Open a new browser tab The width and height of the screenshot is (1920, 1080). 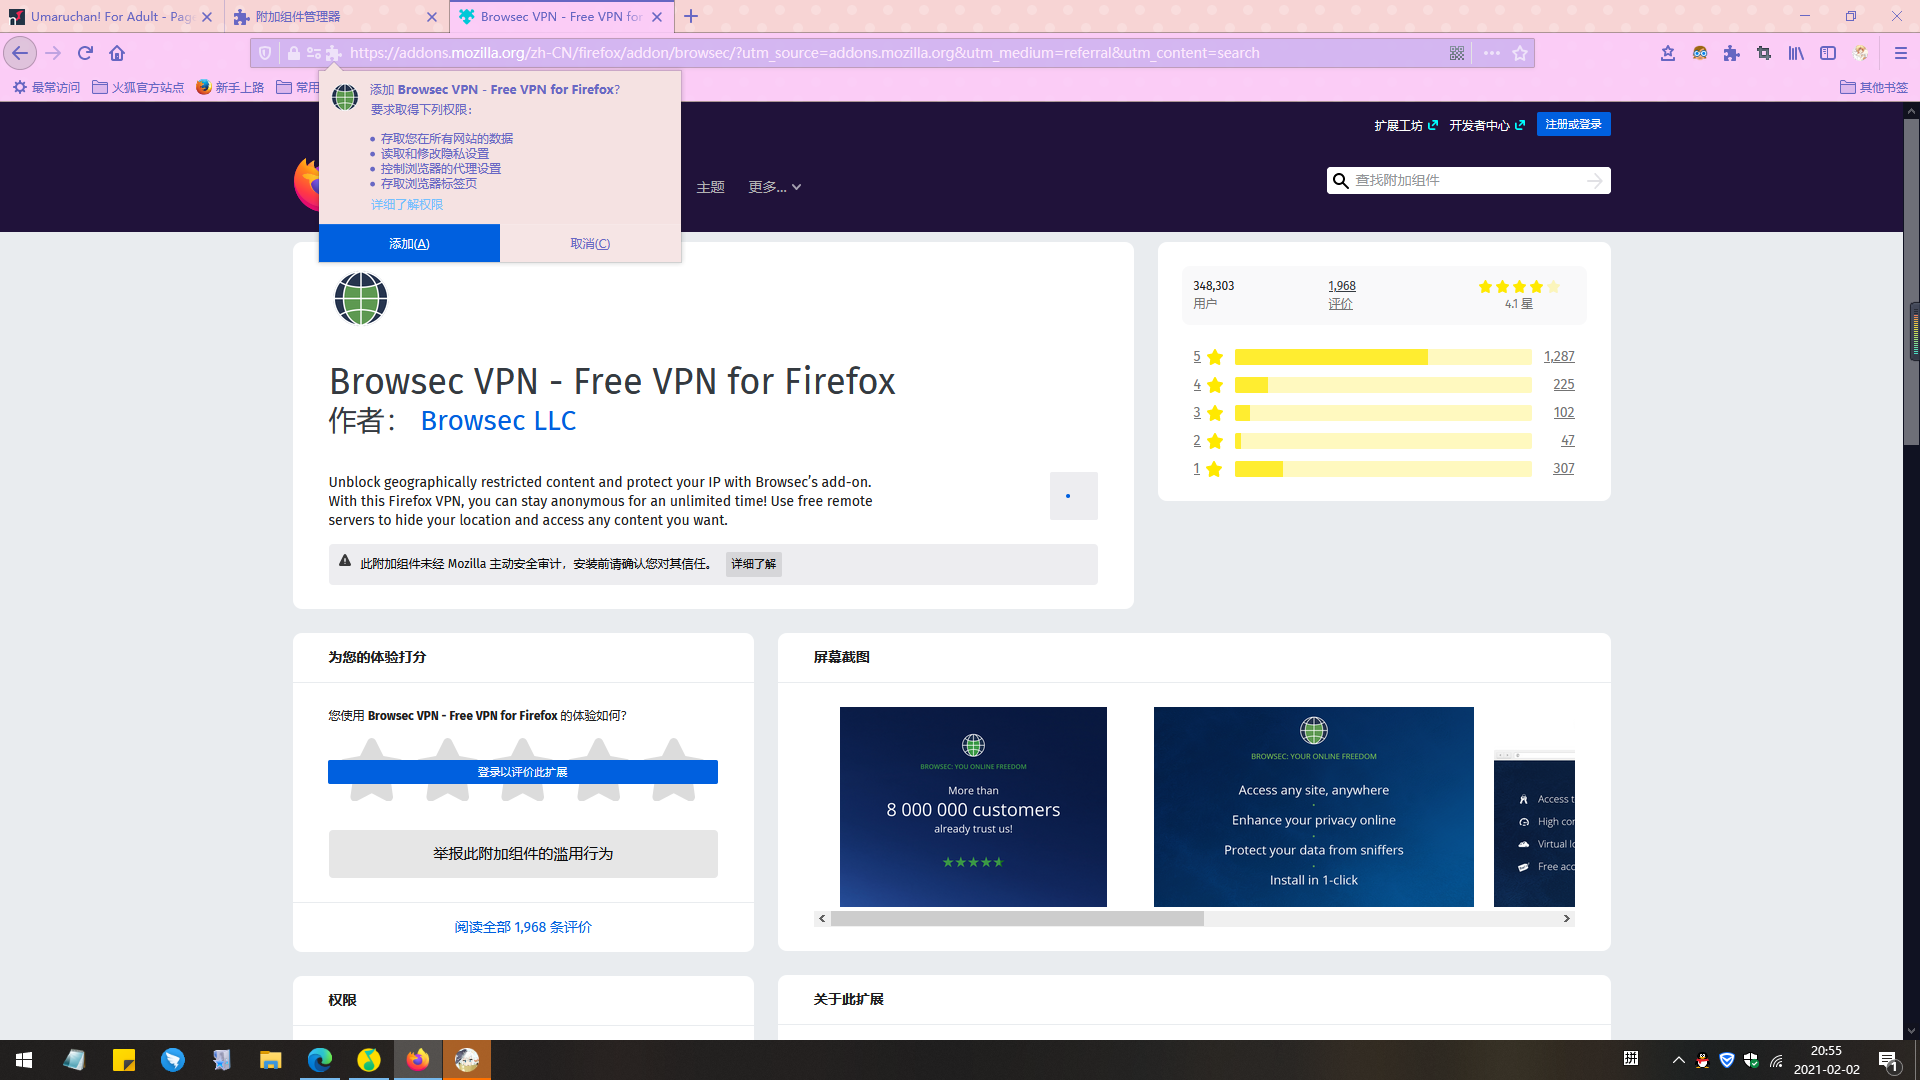coord(691,16)
